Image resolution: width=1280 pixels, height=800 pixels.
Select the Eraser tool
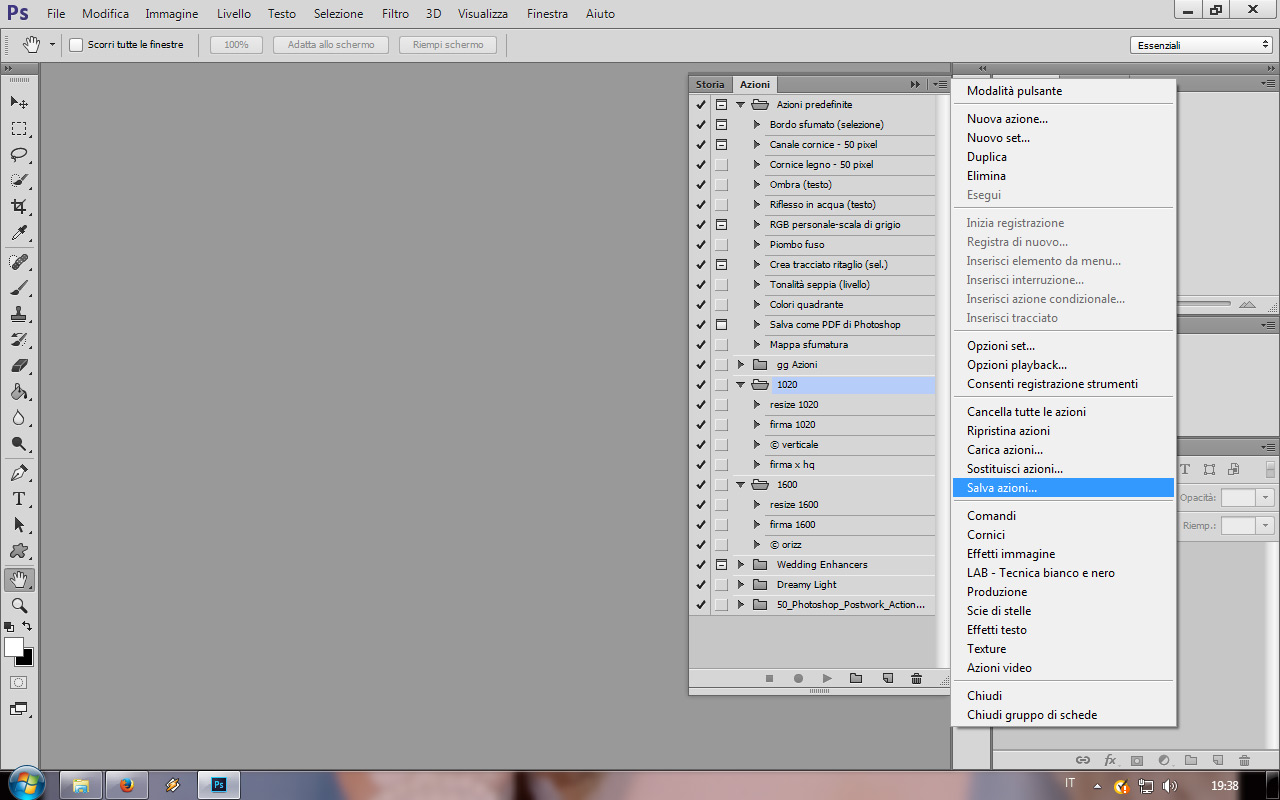19,366
